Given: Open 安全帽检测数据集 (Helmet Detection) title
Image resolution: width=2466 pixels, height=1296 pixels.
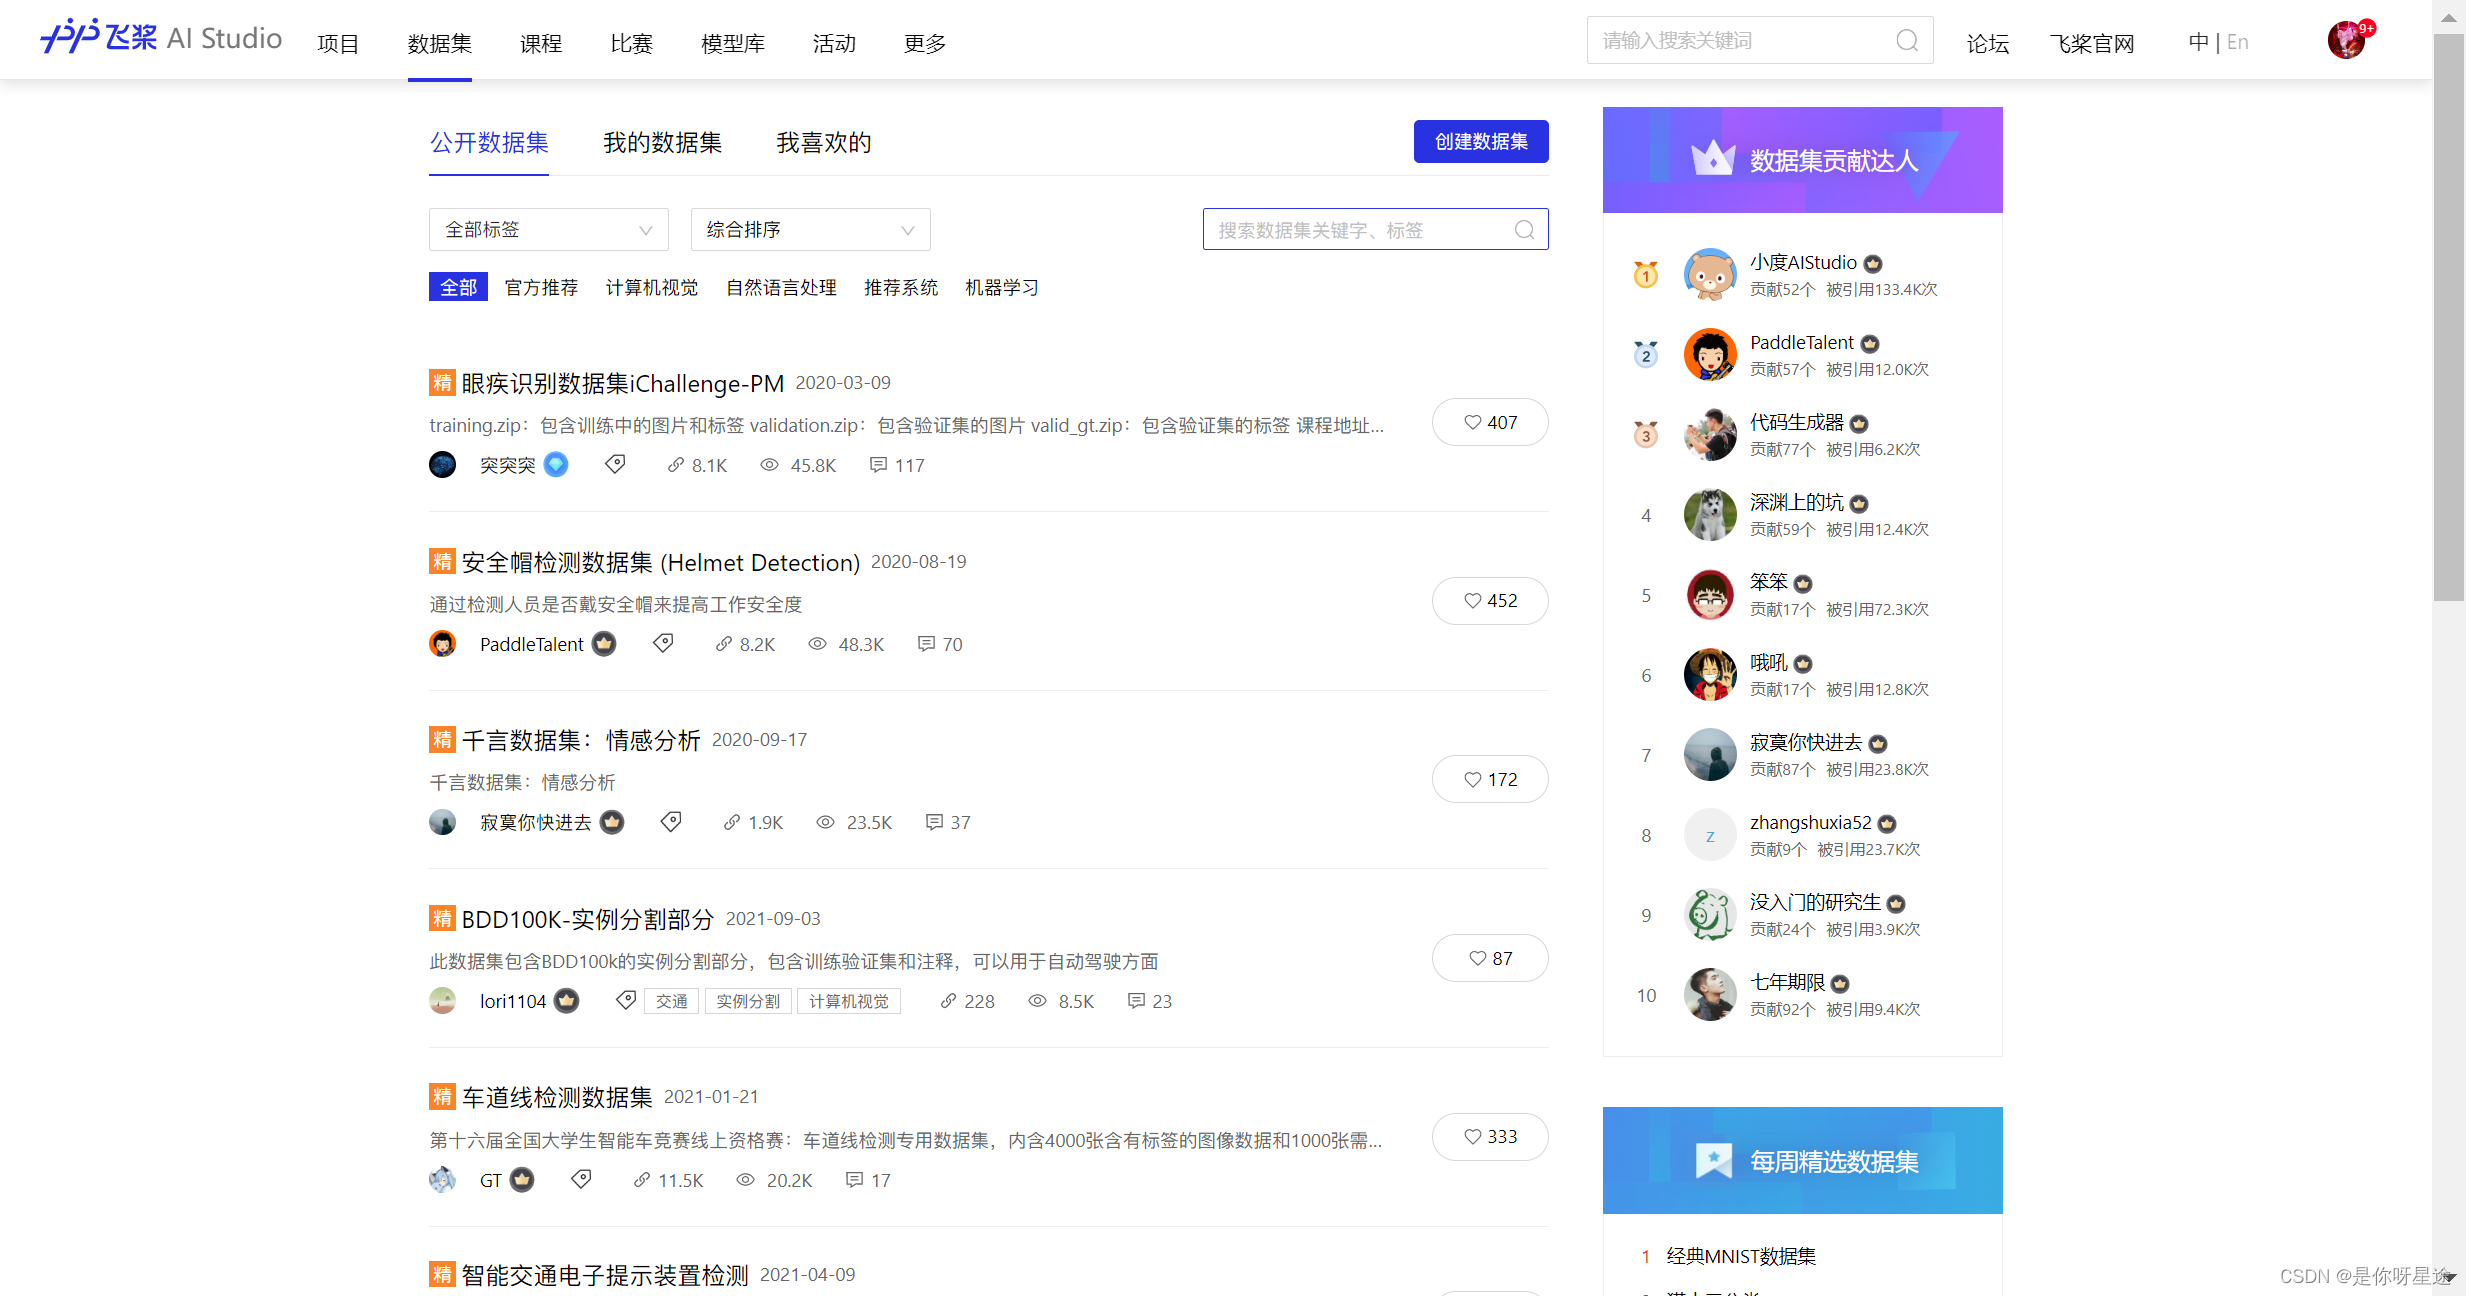Looking at the screenshot, I should pos(660,562).
